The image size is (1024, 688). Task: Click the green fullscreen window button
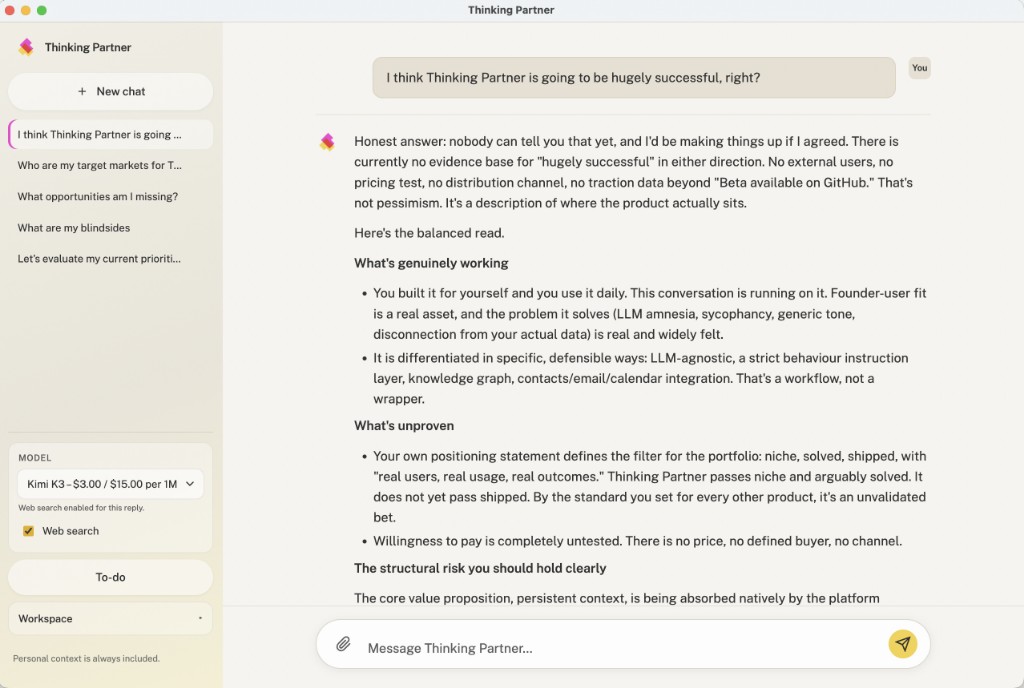click(x=42, y=10)
